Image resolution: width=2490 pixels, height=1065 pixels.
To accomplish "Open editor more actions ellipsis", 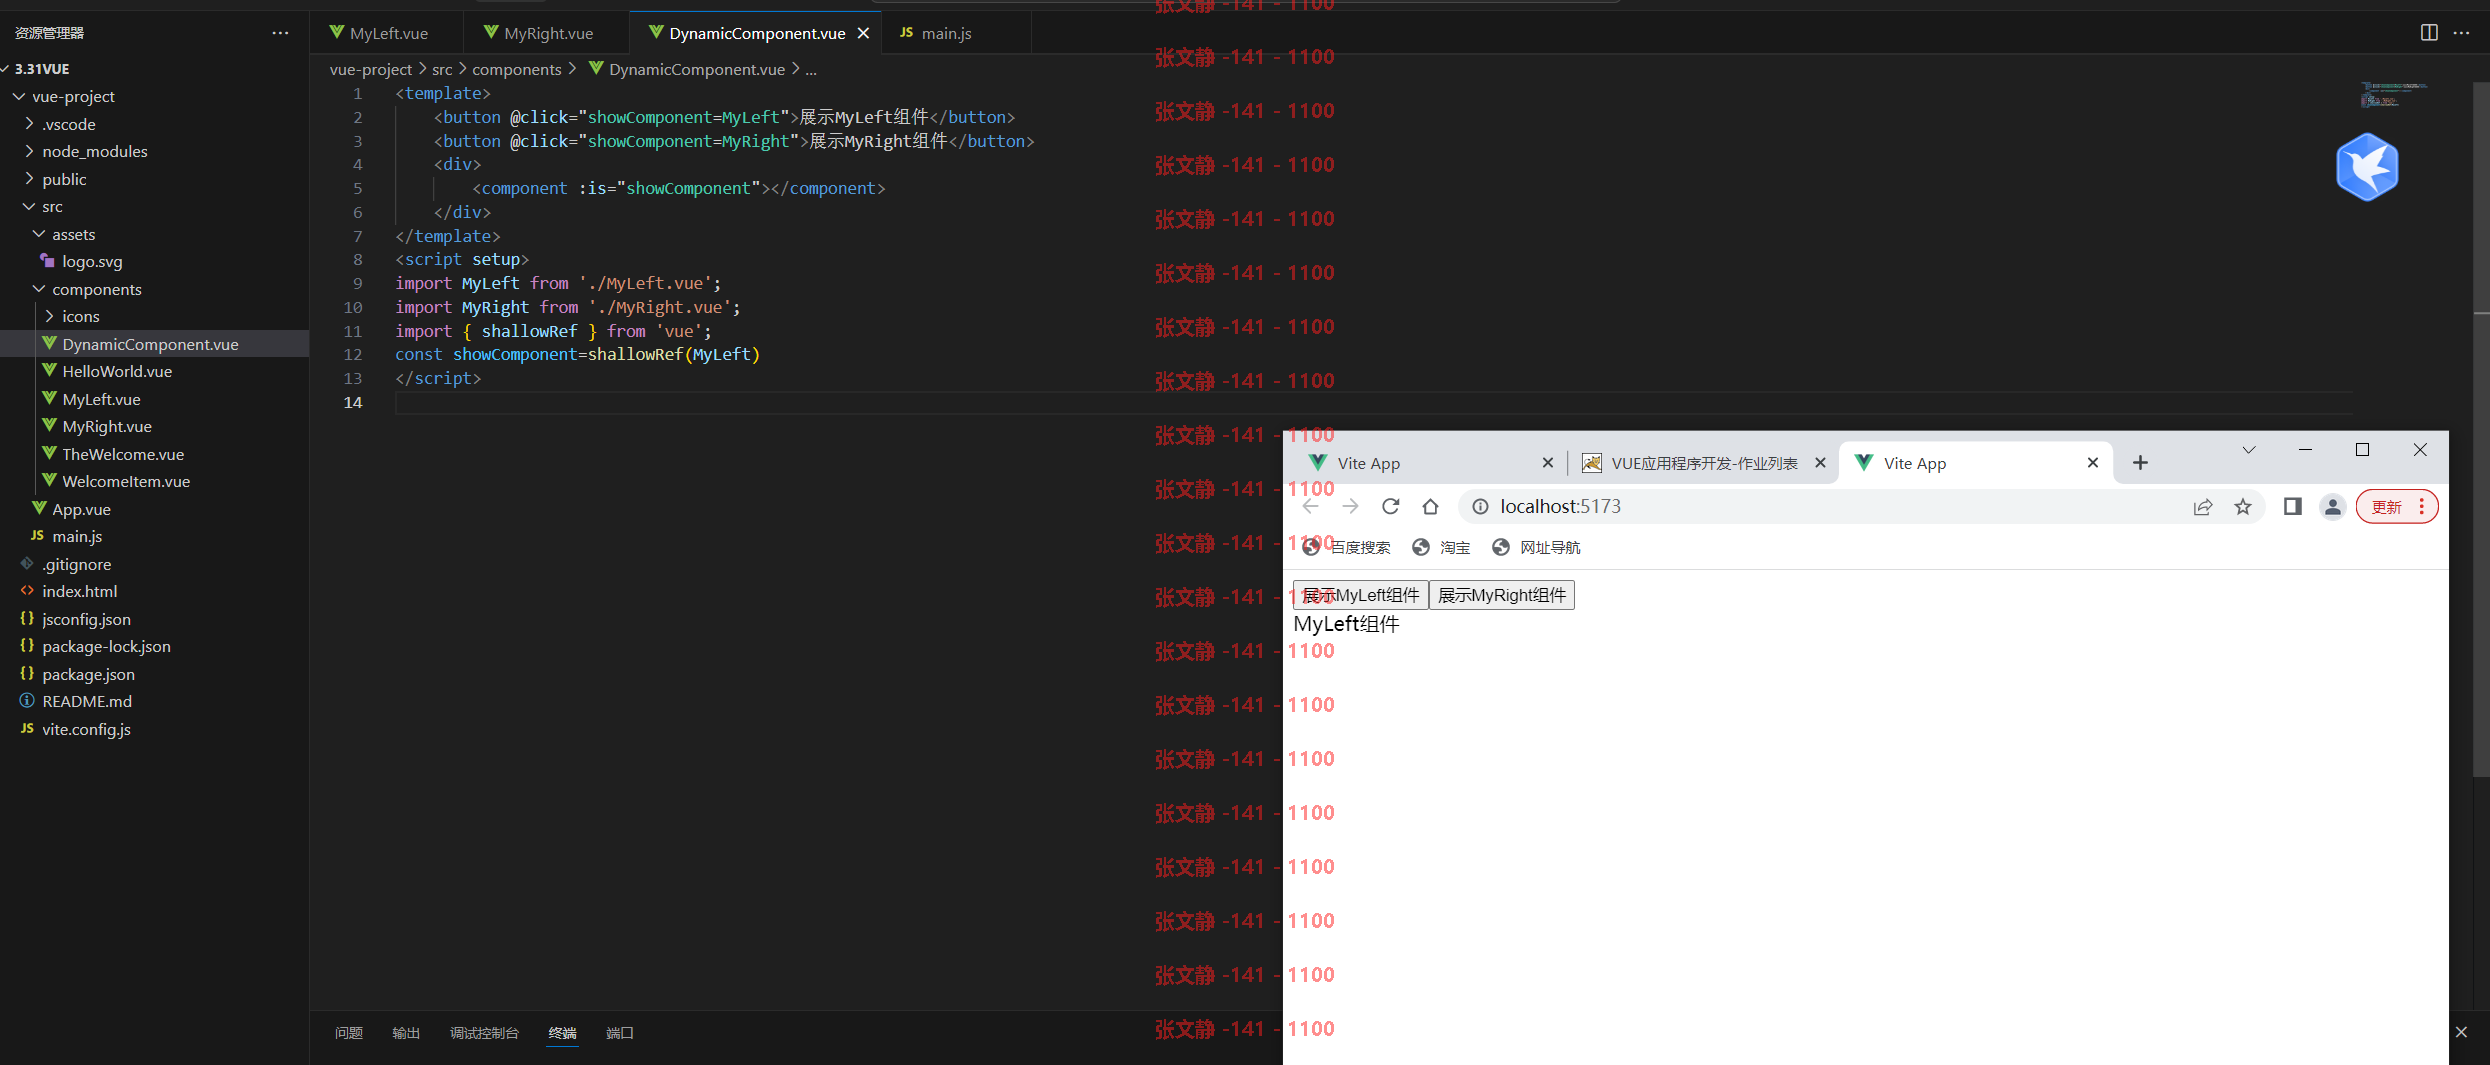I will 2461,33.
